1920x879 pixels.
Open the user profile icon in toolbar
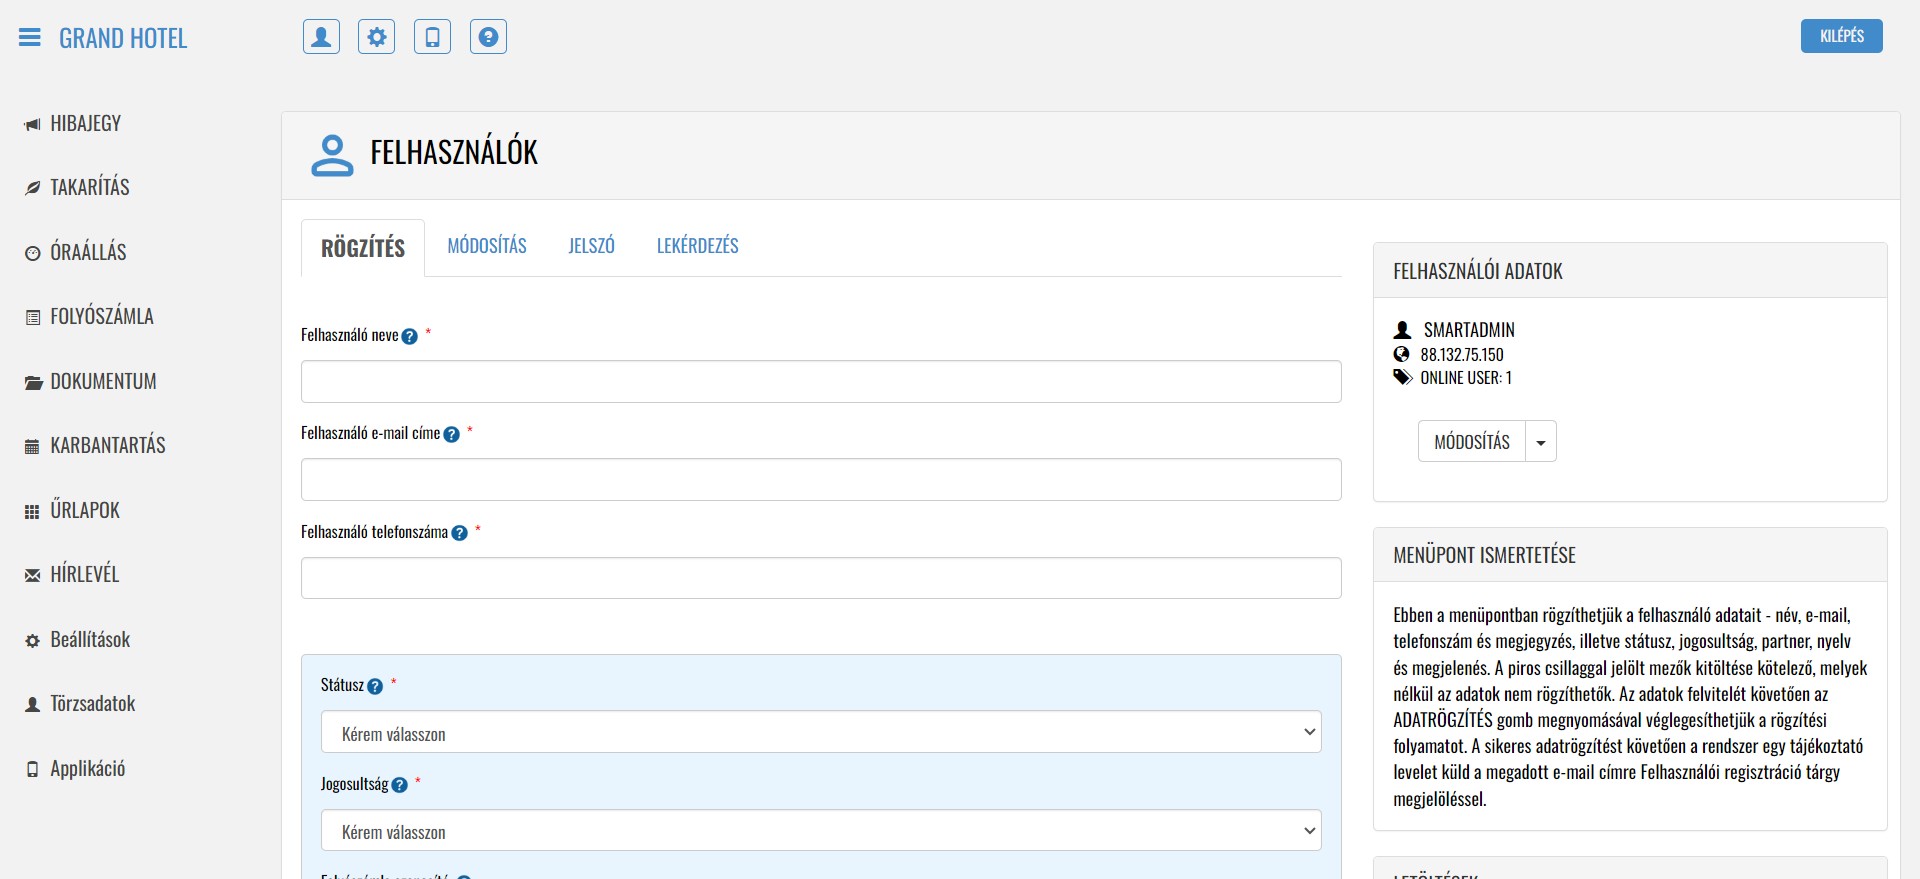pyautogui.click(x=321, y=37)
